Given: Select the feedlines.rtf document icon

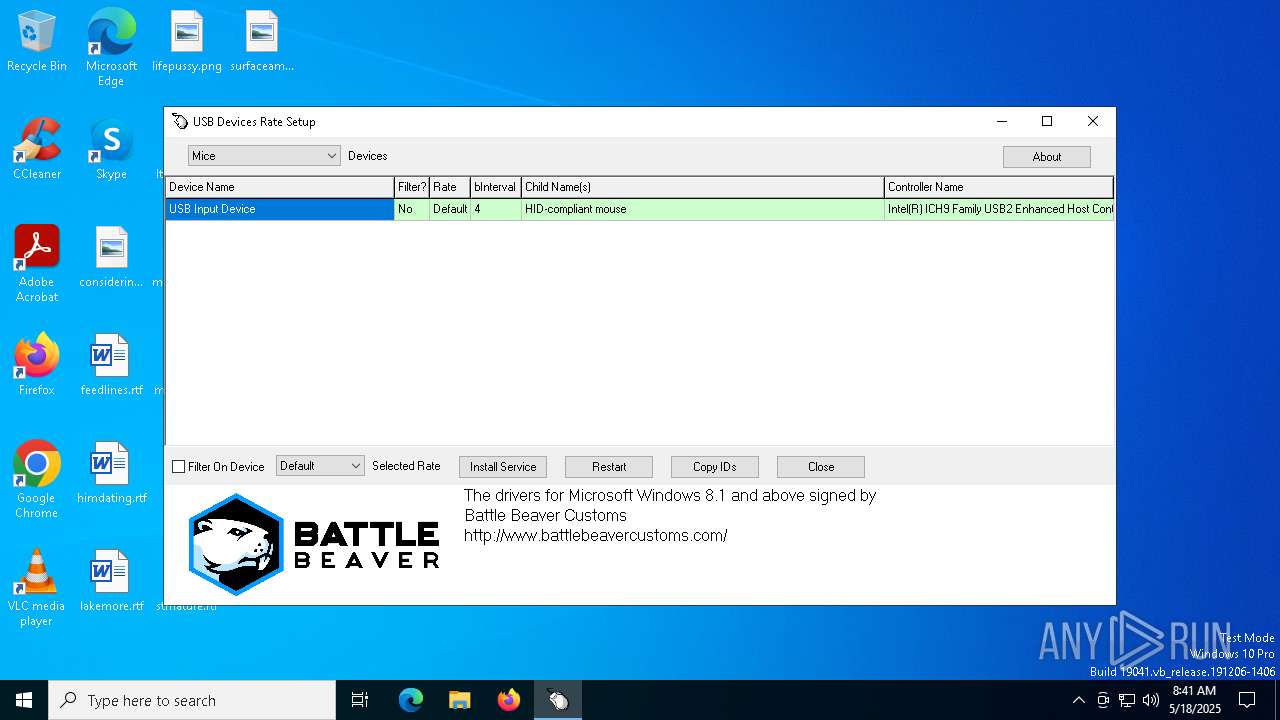Looking at the screenshot, I should pyautogui.click(x=111, y=365).
